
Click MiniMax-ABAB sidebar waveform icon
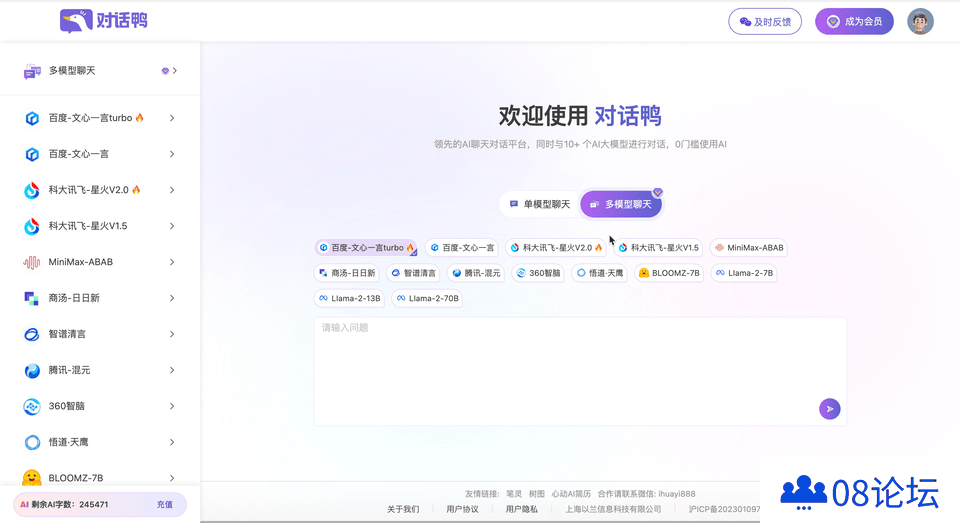coord(32,262)
